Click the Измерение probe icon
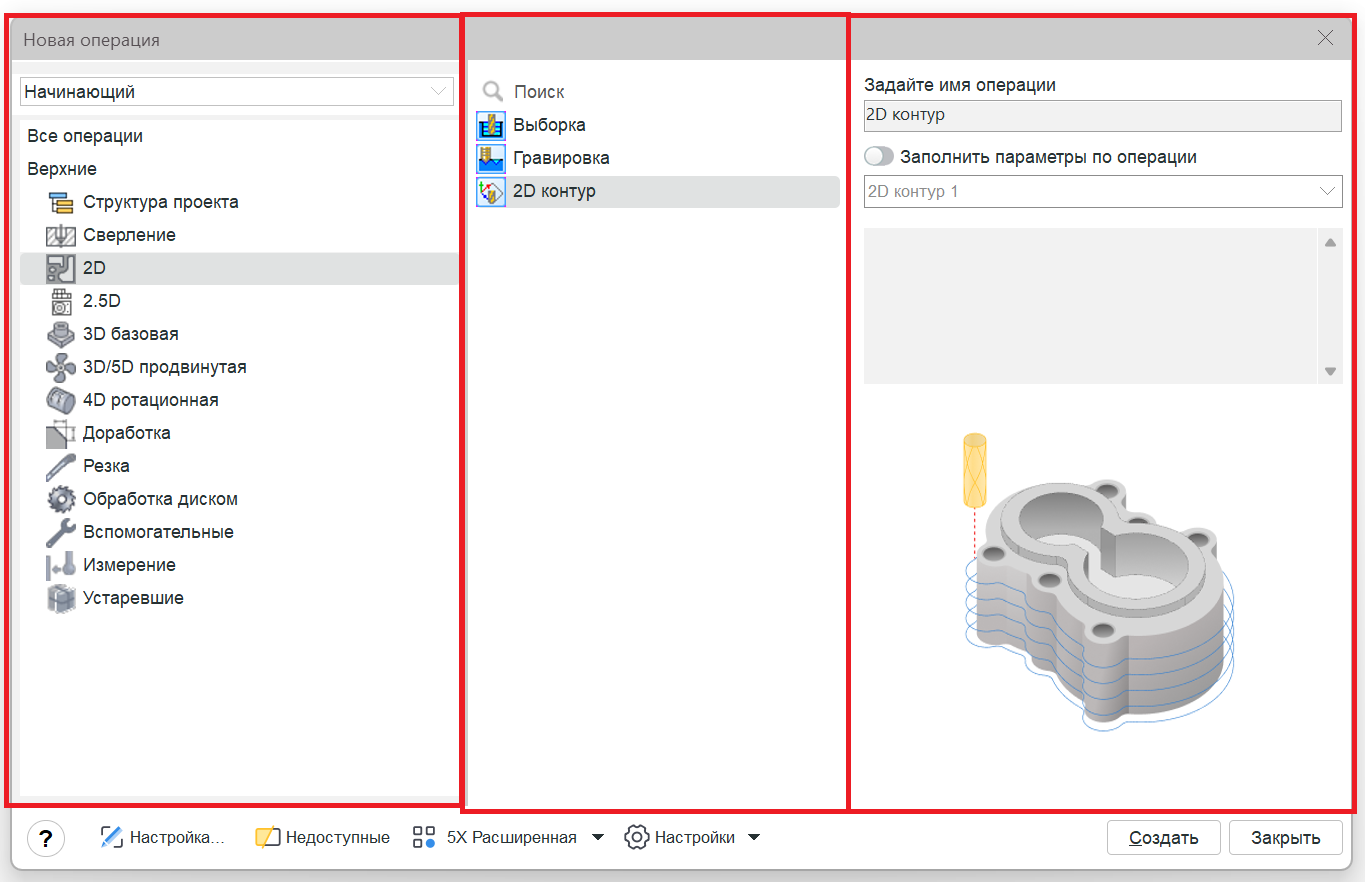This screenshot has width=1365, height=882. pyautogui.click(x=61, y=566)
